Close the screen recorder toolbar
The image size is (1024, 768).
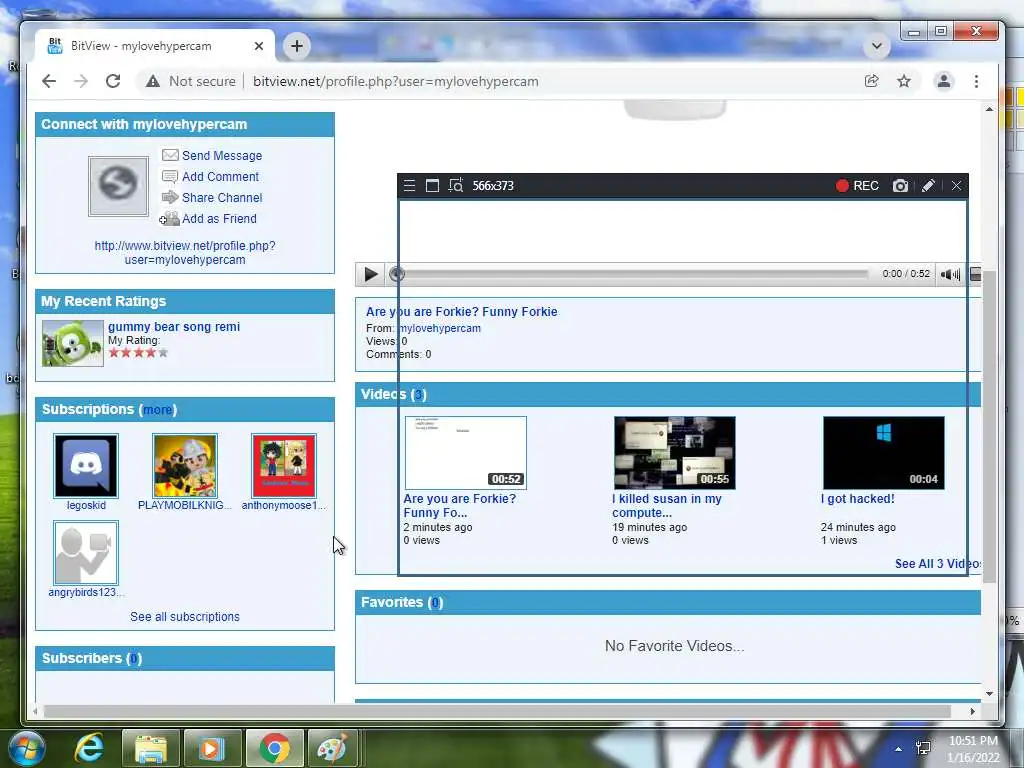(956, 185)
